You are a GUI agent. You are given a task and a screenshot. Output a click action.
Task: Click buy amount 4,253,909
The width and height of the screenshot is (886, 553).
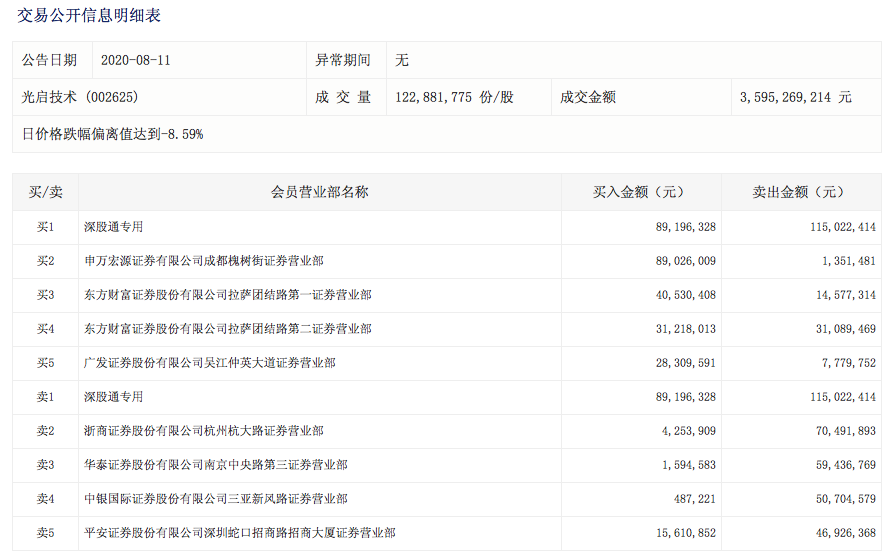tap(689, 431)
